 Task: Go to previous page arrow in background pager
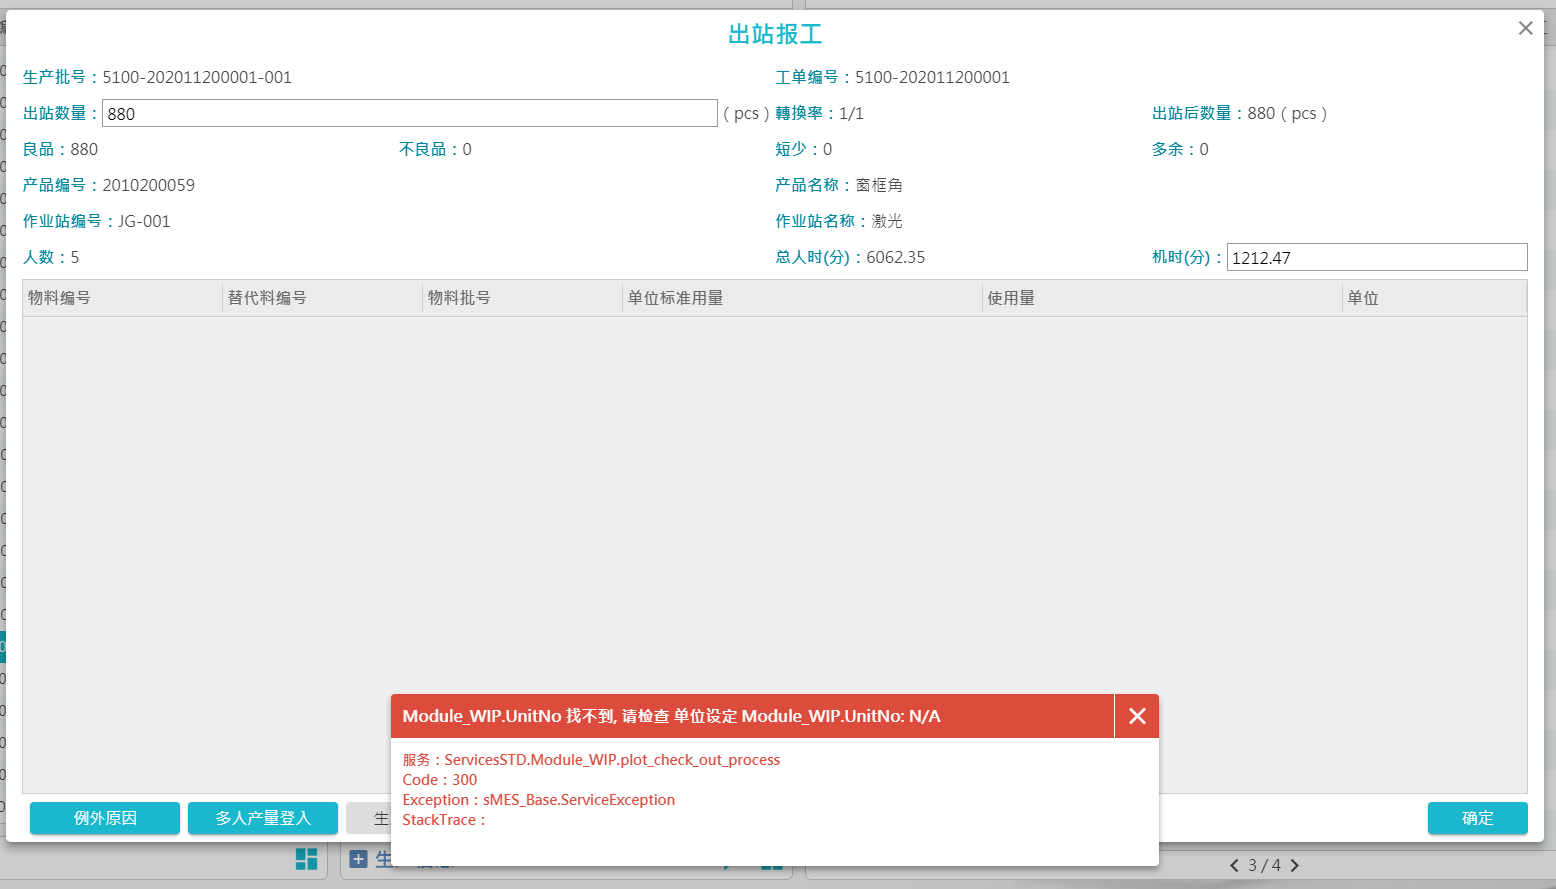click(x=1234, y=865)
